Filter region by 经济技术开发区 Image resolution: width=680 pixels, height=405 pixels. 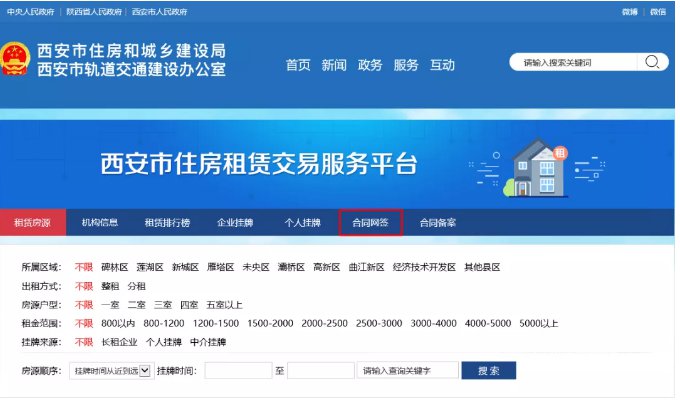coord(424,267)
